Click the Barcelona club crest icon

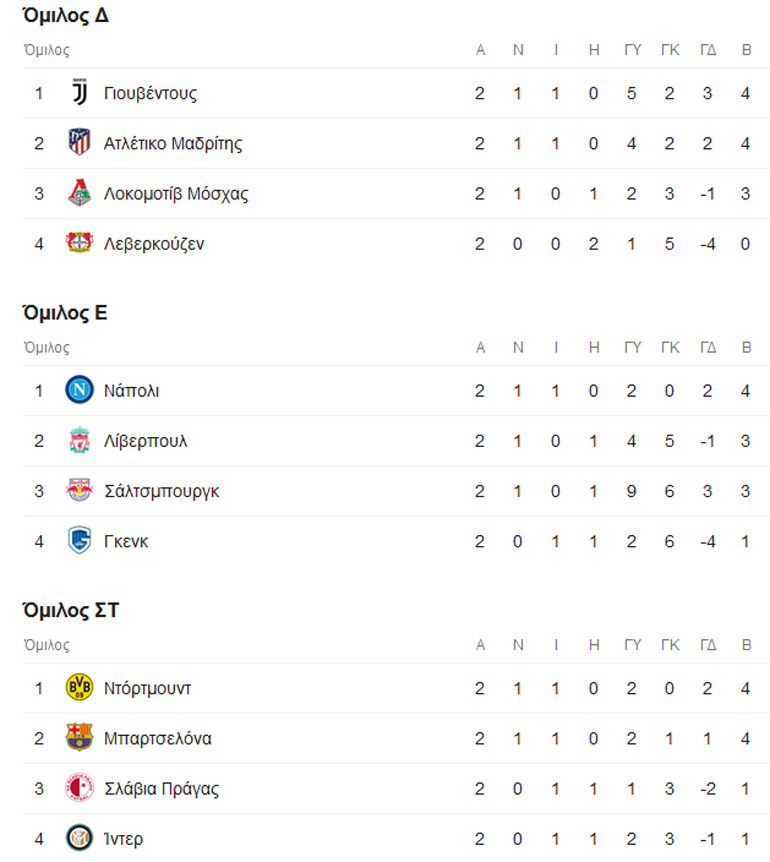(79, 738)
